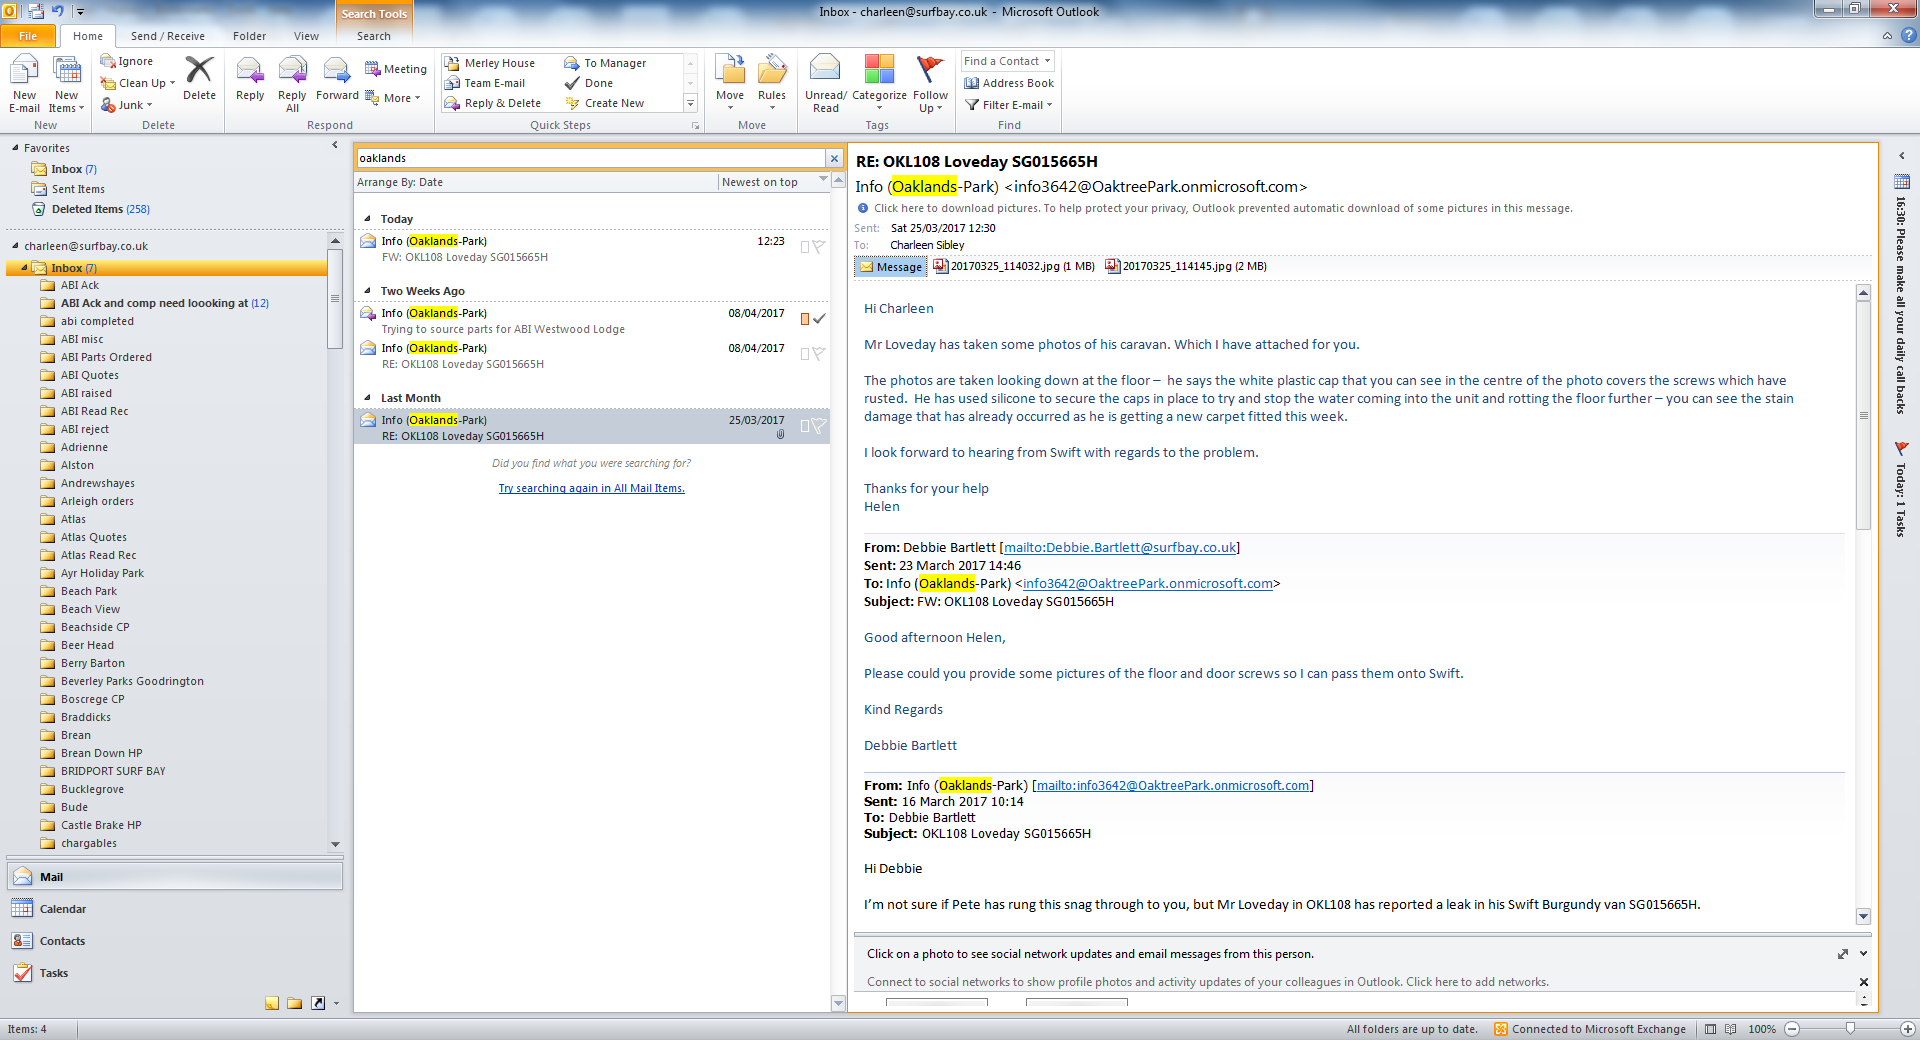Adjust the zoom slider in status bar
This screenshot has width=1920, height=1040.
click(x=1850, y=1029)
